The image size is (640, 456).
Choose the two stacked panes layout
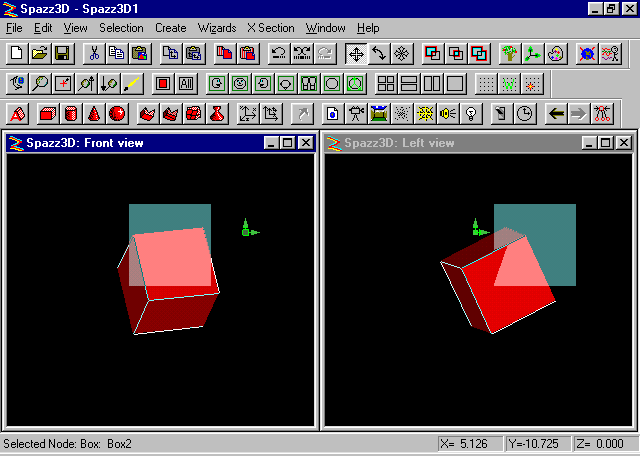[x=409, y=84]
